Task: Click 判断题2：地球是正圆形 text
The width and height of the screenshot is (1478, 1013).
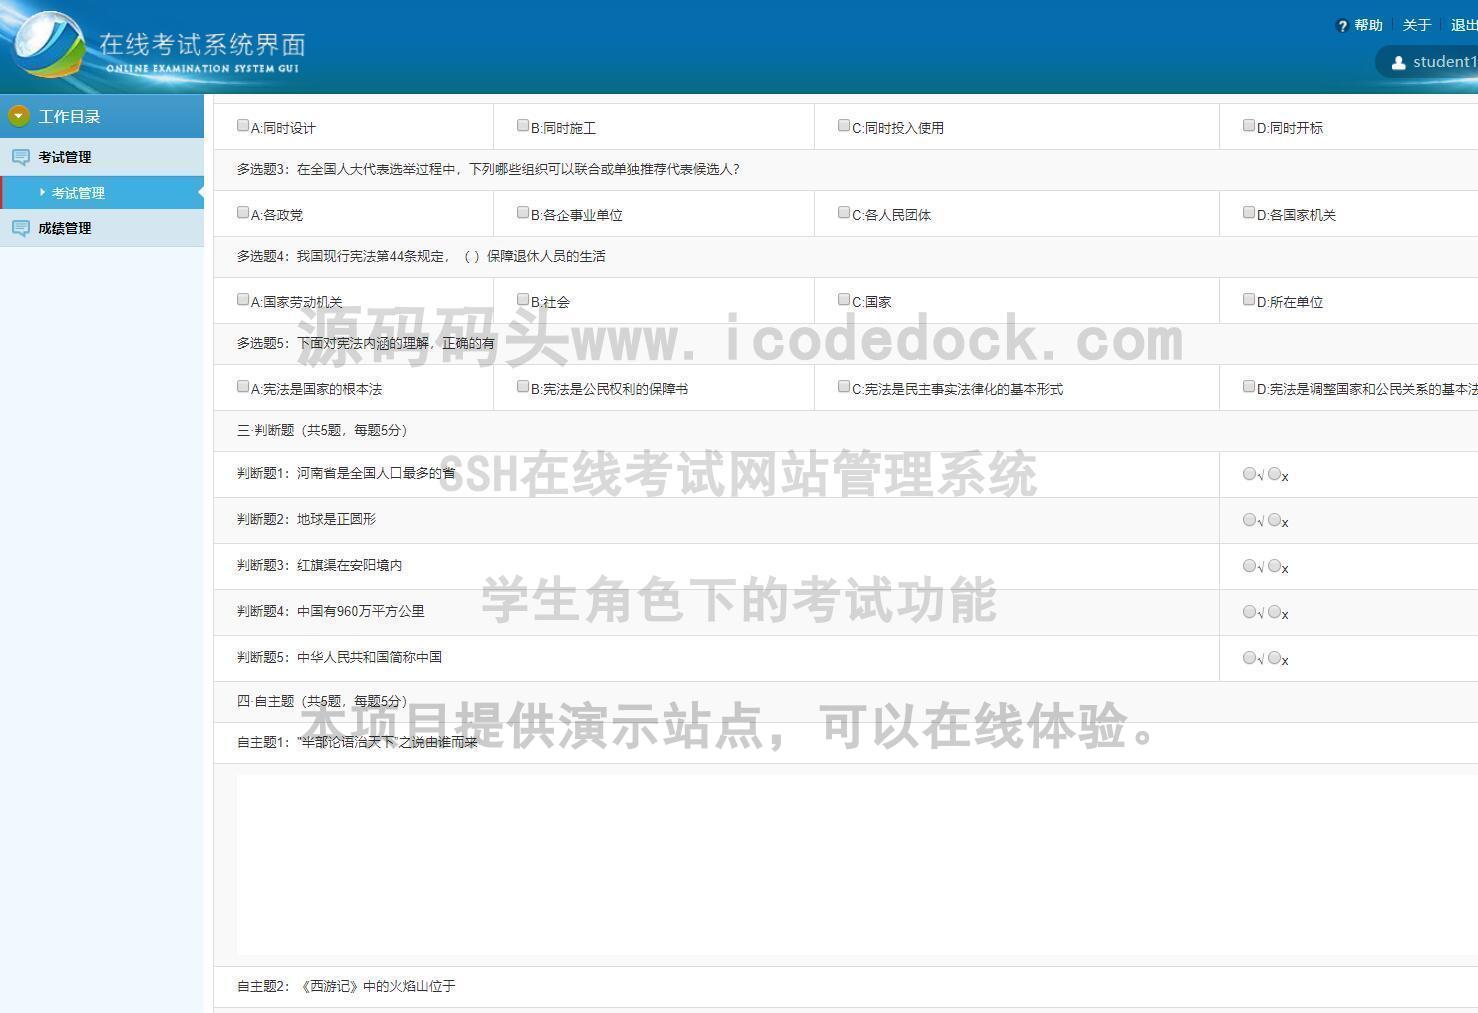Action: (307, 519)
